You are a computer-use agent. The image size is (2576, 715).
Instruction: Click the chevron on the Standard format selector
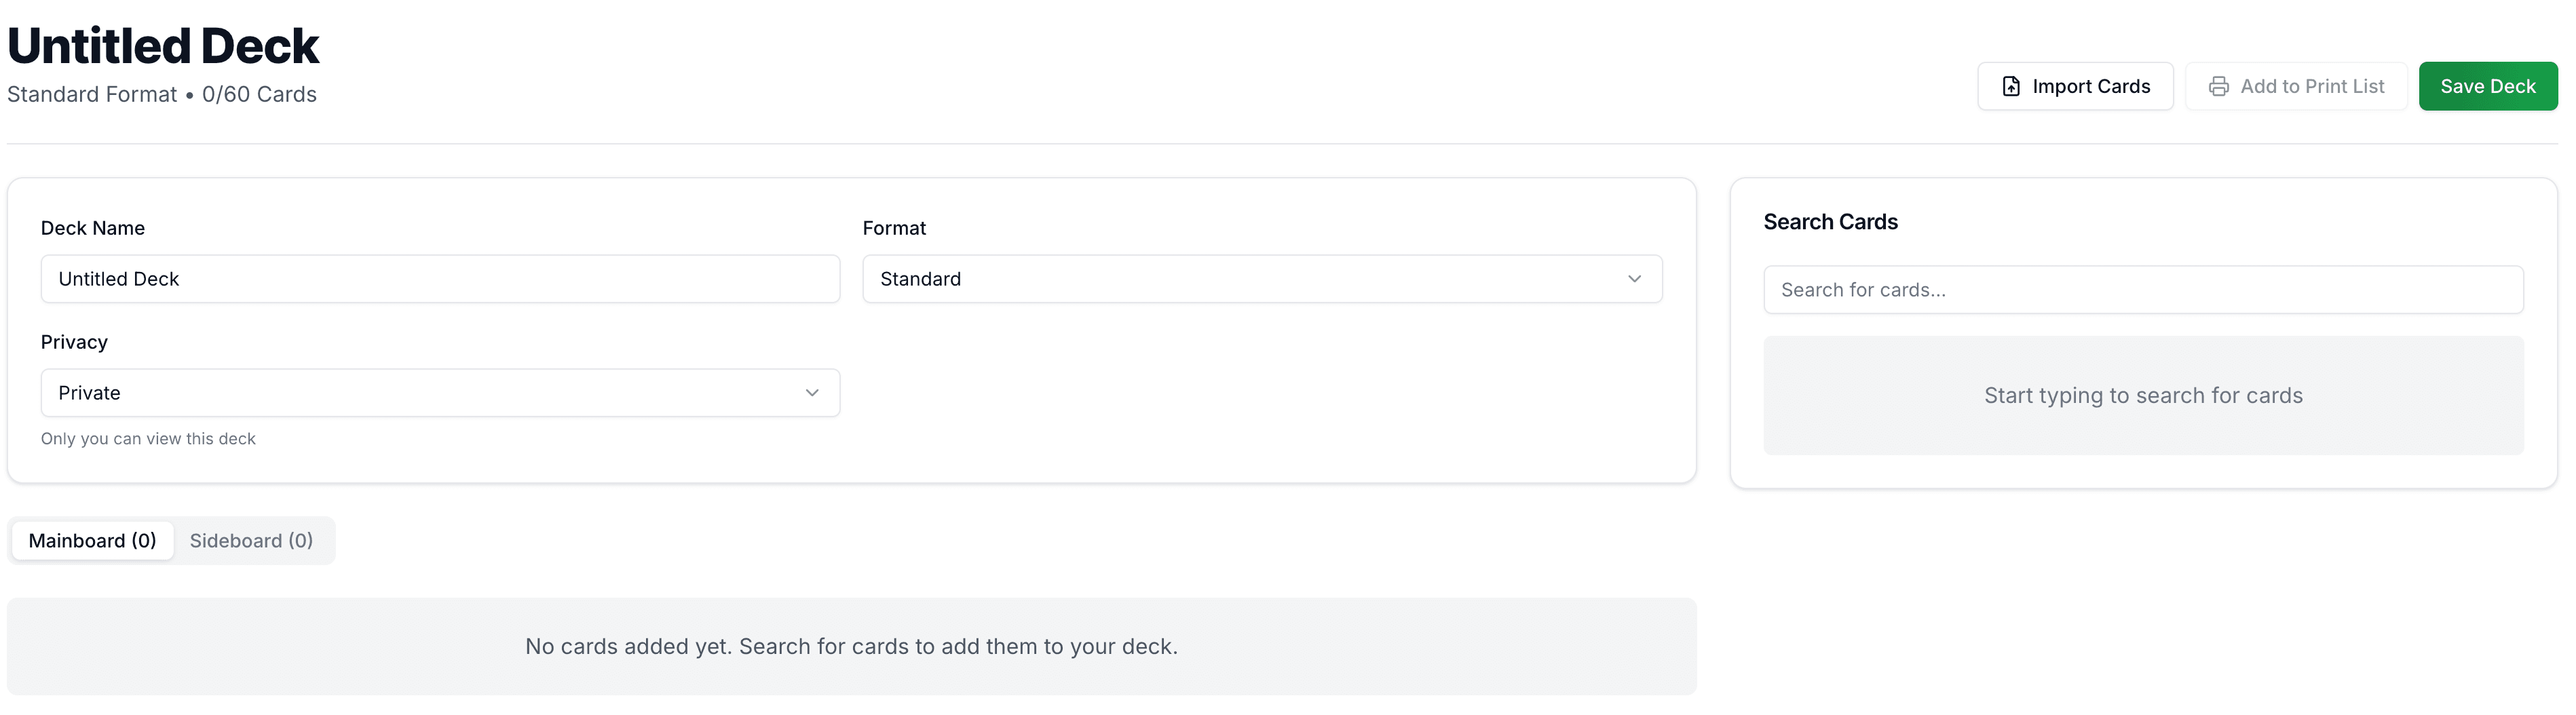(1635, 279)
